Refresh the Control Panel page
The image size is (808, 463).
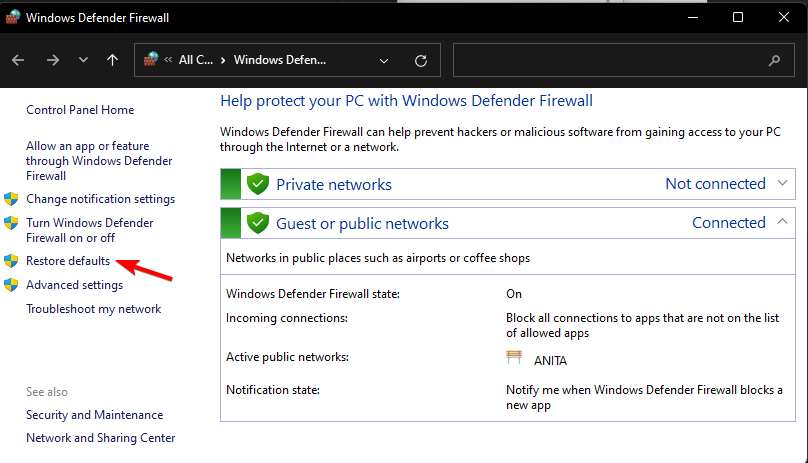[421, 61]
